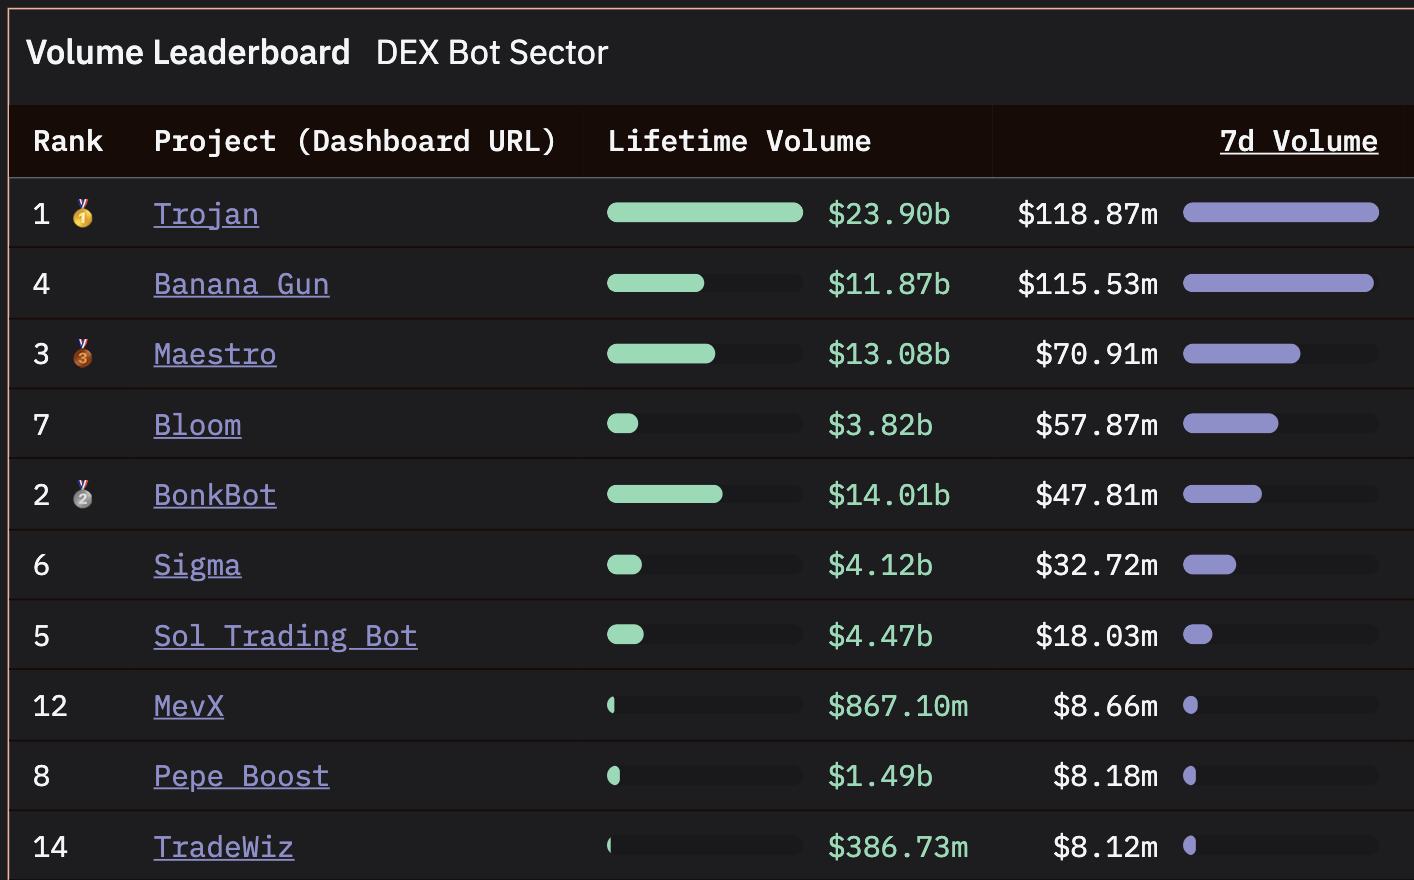1414x880 pixels.
Task: Click the $13.08b lifetime volume value
Action: pyautogui.click(x=889, y=354)
